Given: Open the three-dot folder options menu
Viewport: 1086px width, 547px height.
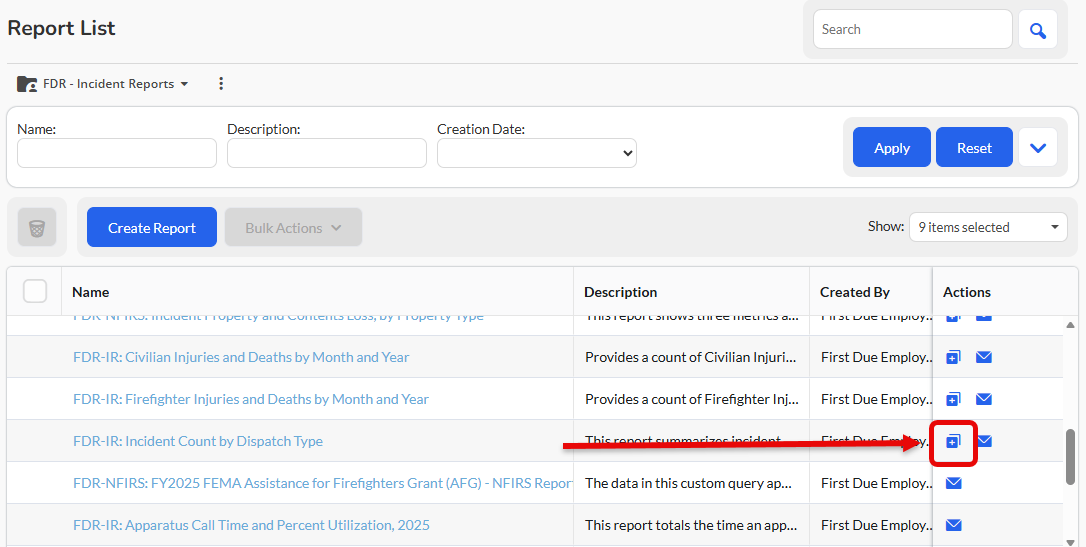Looking at the screenshot, I should (221, 84).
